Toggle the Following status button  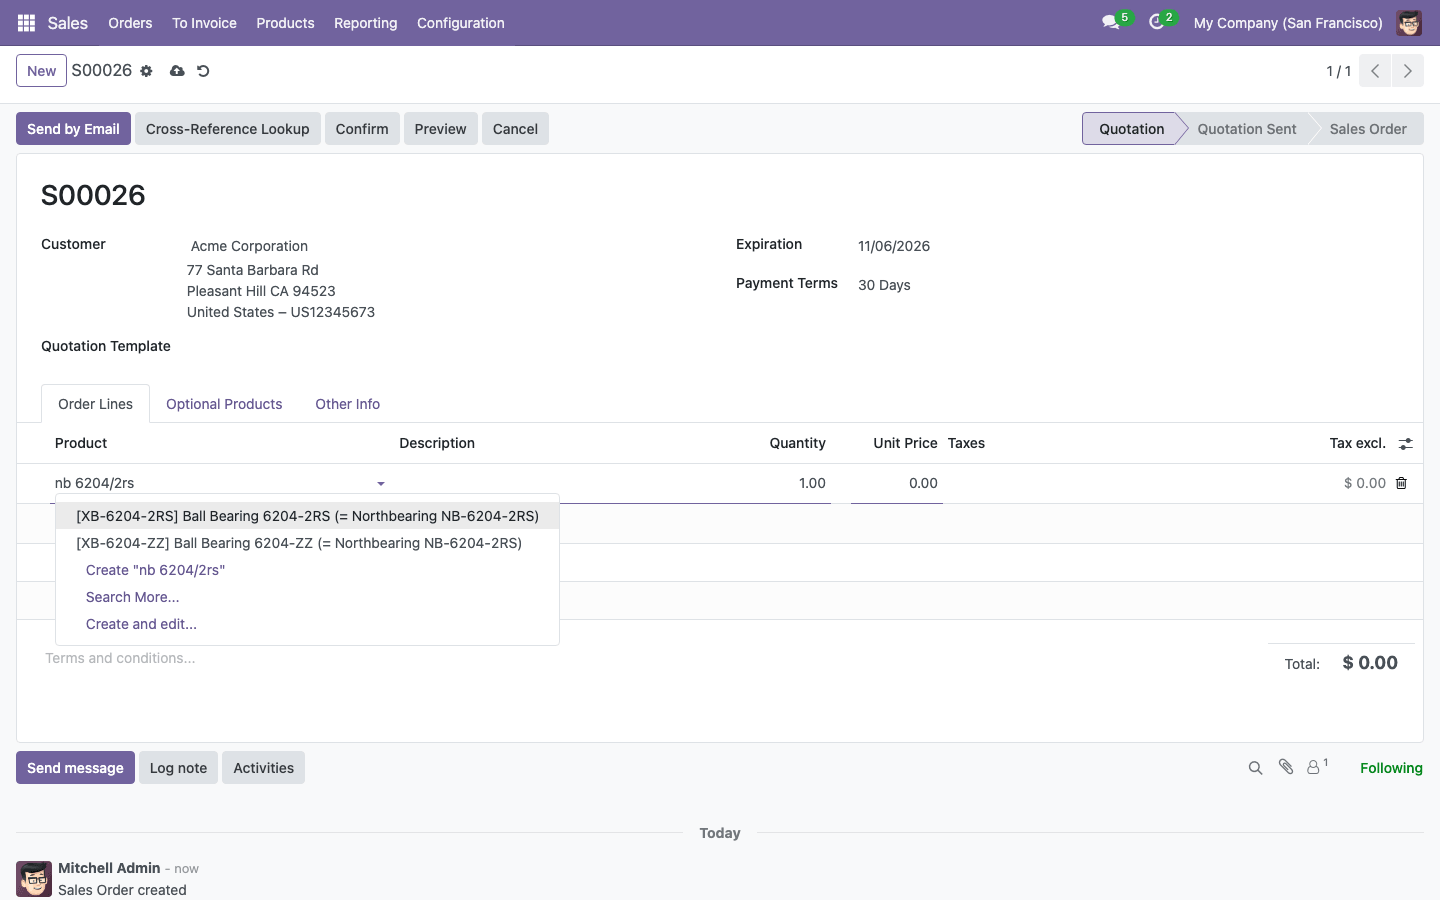click(1391, 768)
